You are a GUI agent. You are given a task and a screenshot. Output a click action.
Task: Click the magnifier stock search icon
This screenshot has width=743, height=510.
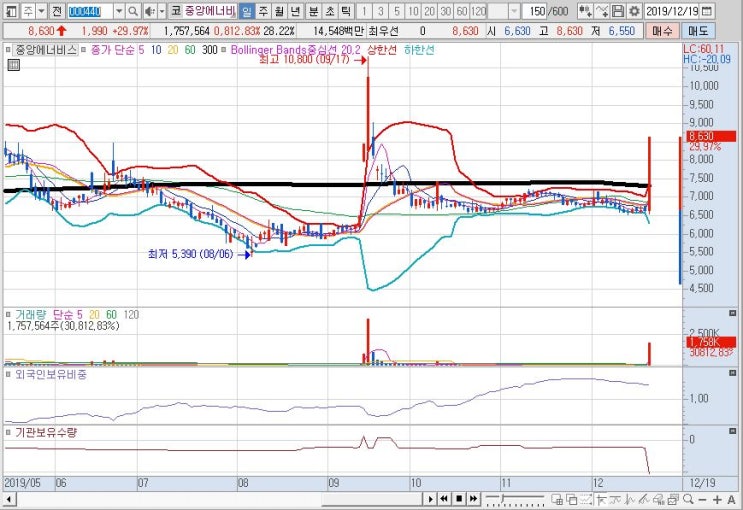(x=134, y=10)
